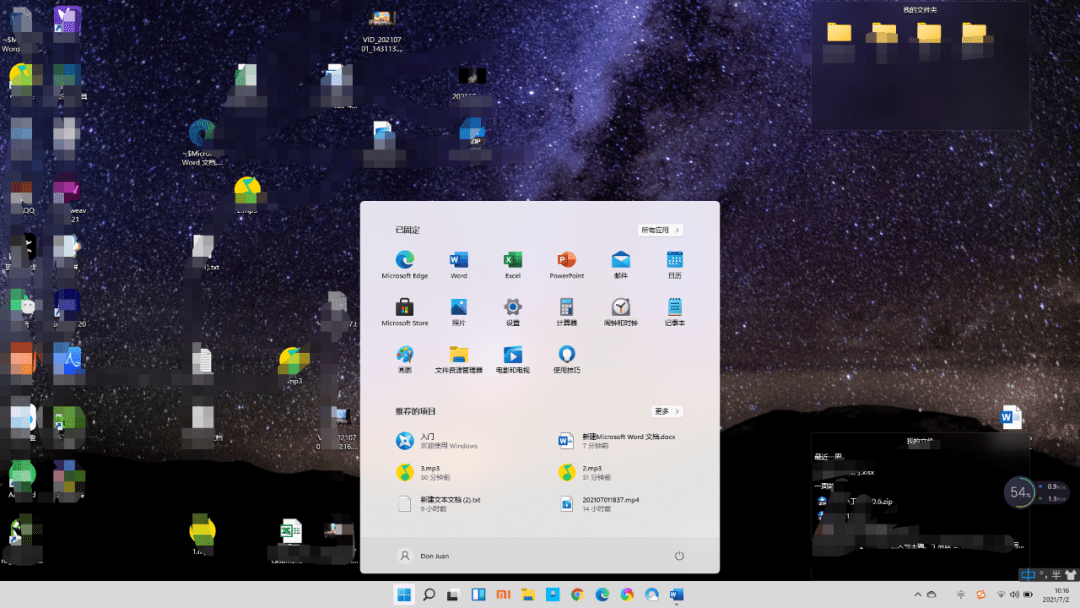This screenshot has width=1080, height=608.
Task: Open the 使用技巧 Tips app
Action: (x=566, y=359)
